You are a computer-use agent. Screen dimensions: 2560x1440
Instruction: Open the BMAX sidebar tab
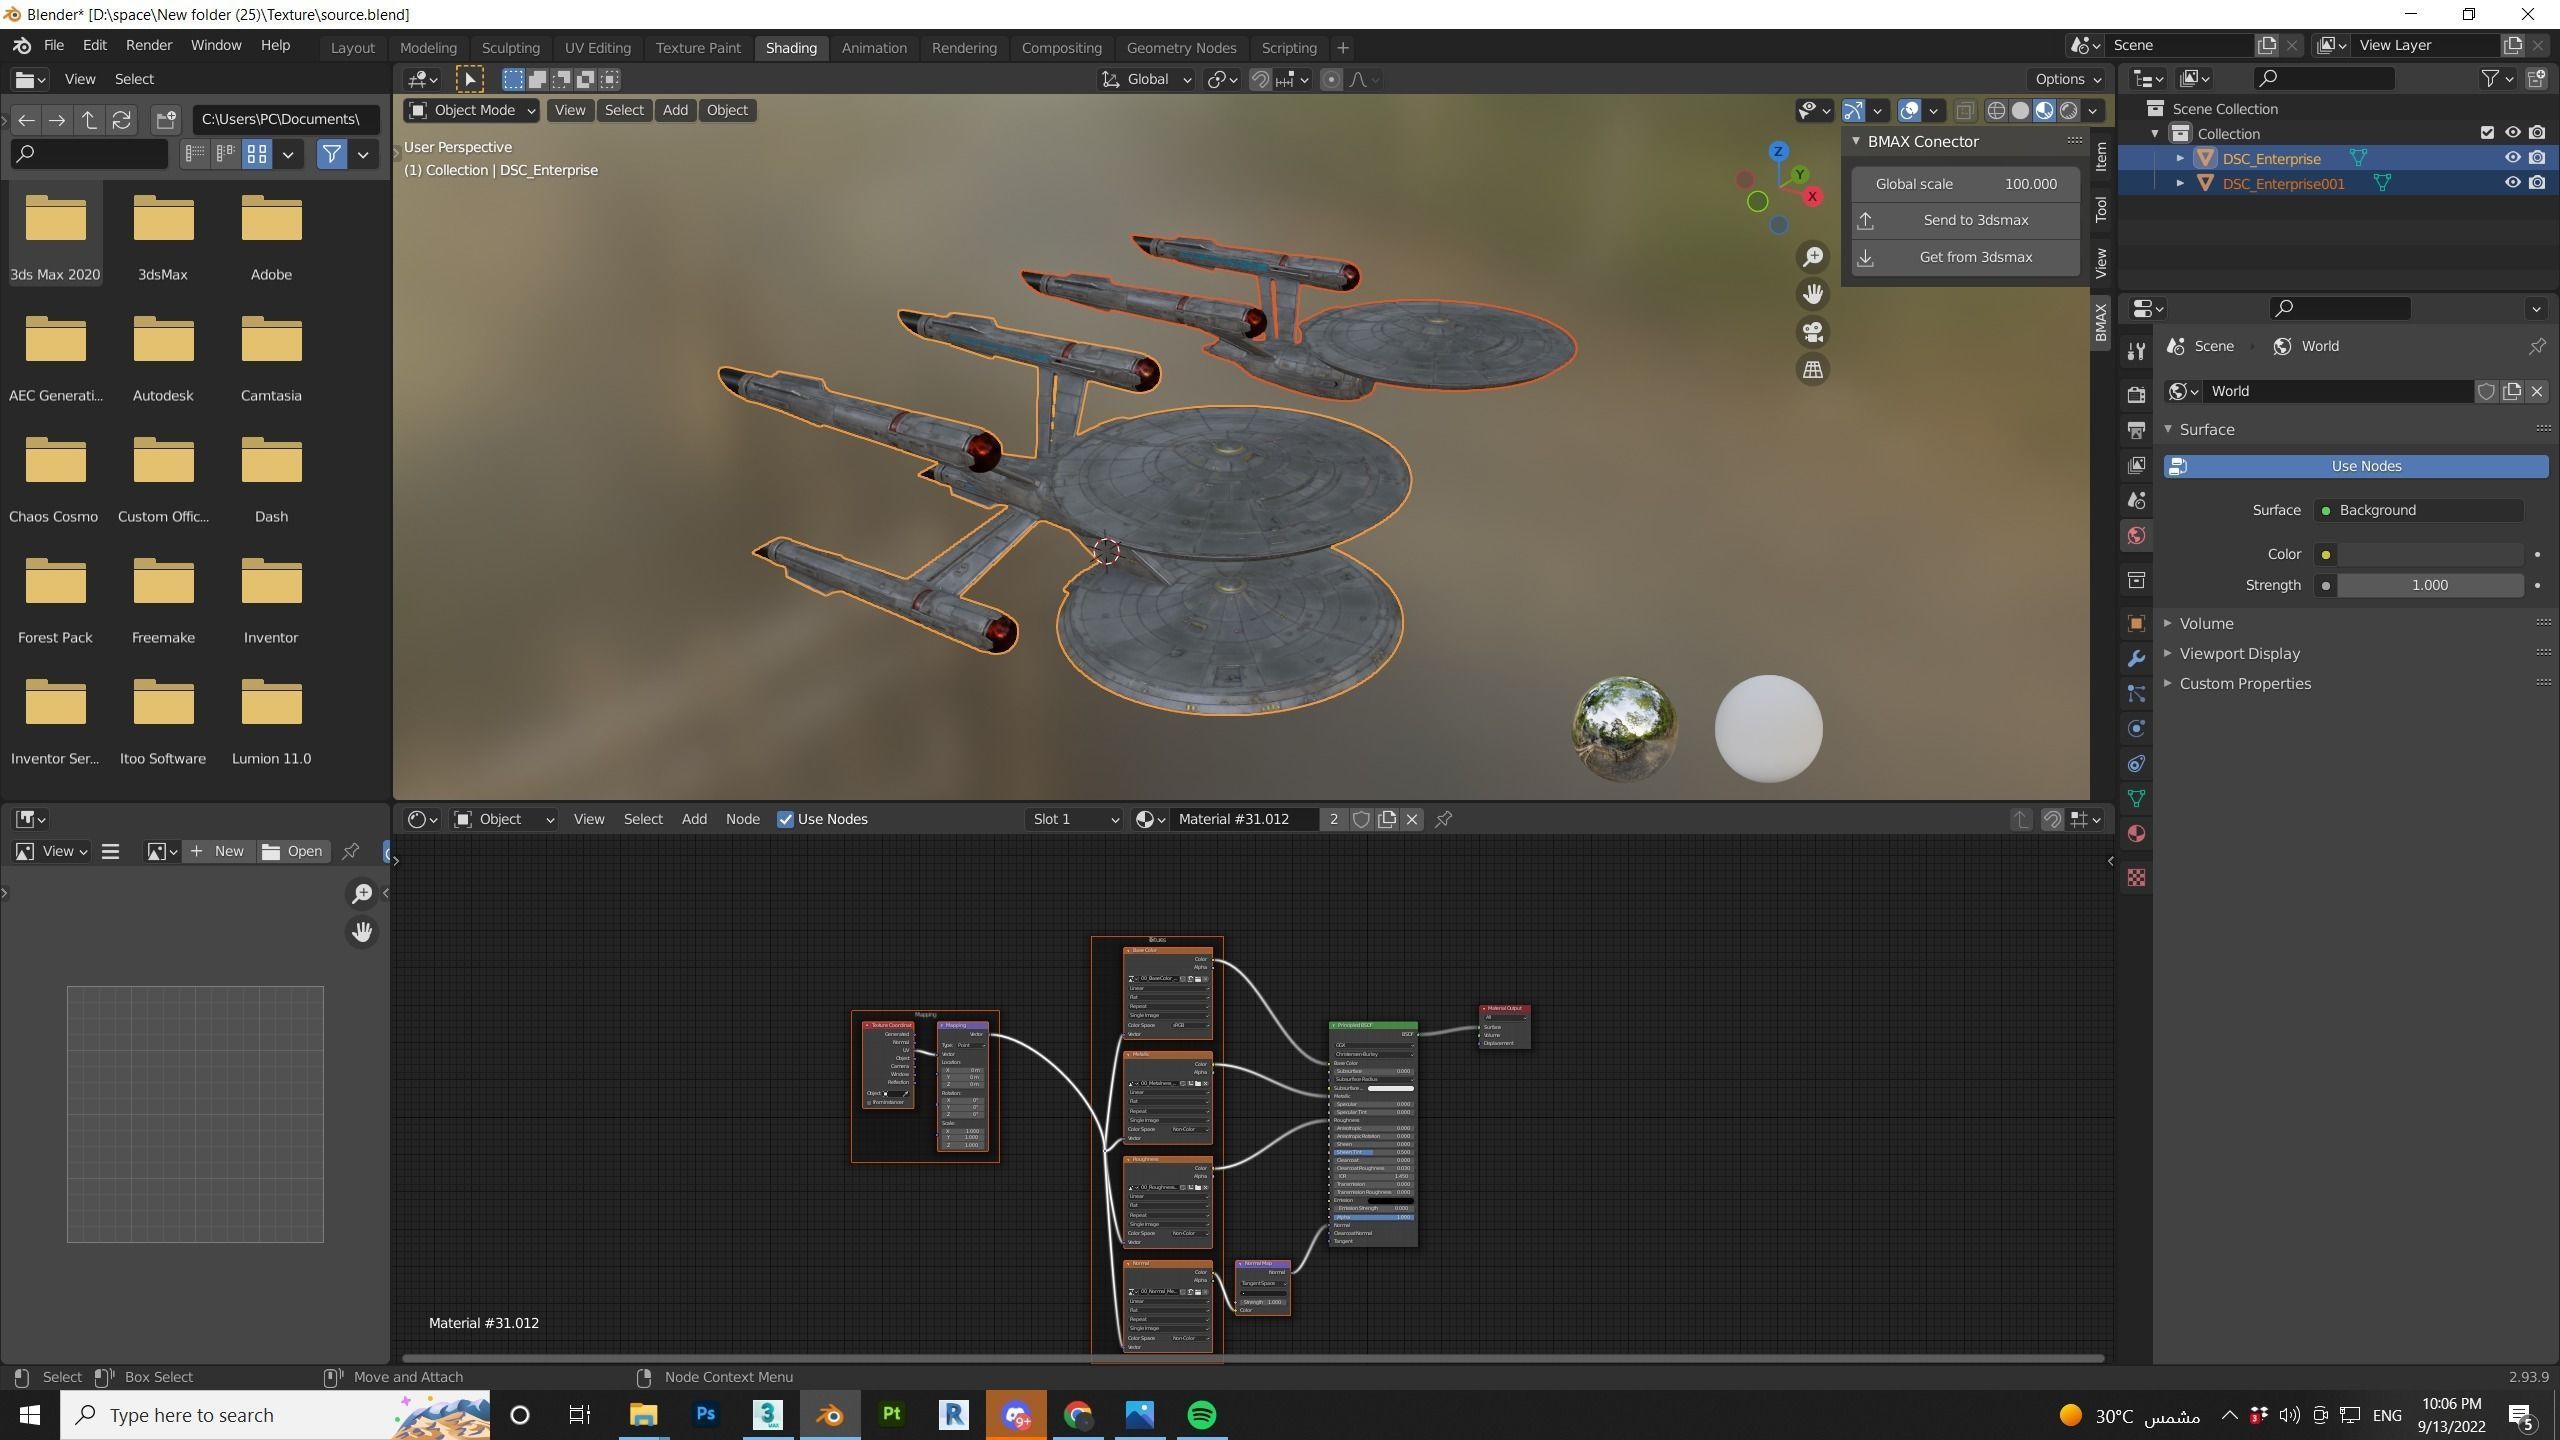2101,322
